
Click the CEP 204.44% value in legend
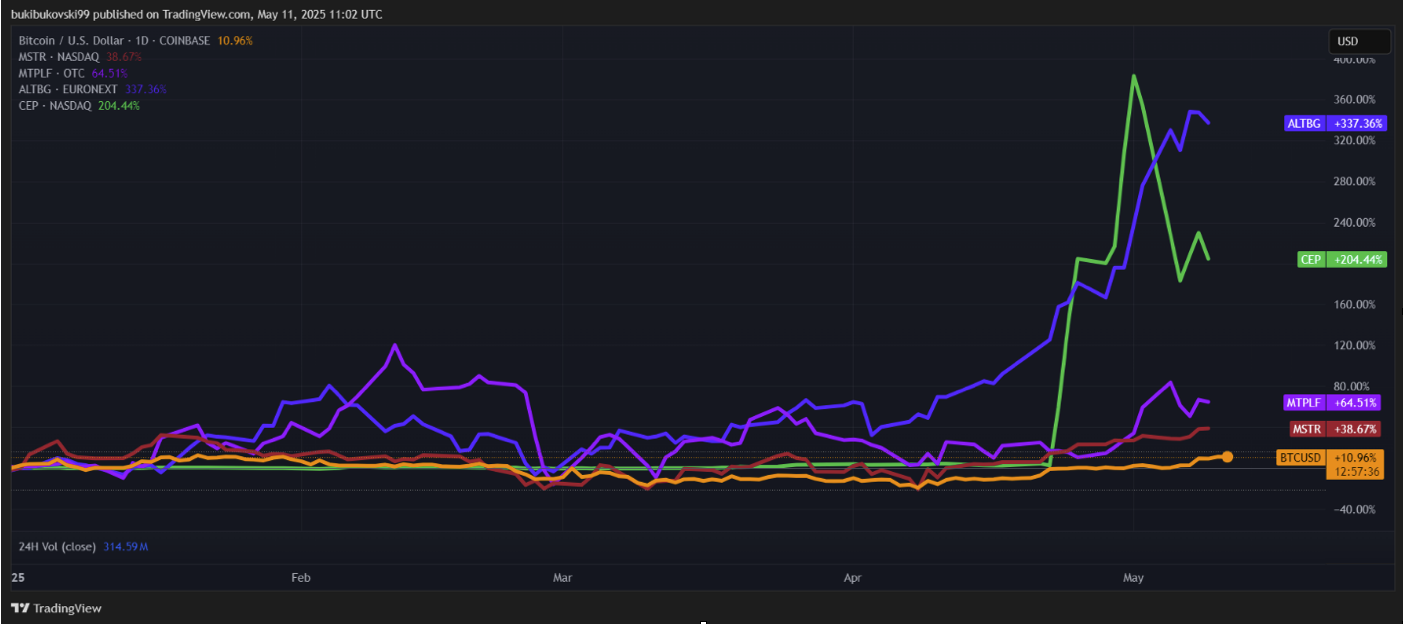click(x=119, y=105)
